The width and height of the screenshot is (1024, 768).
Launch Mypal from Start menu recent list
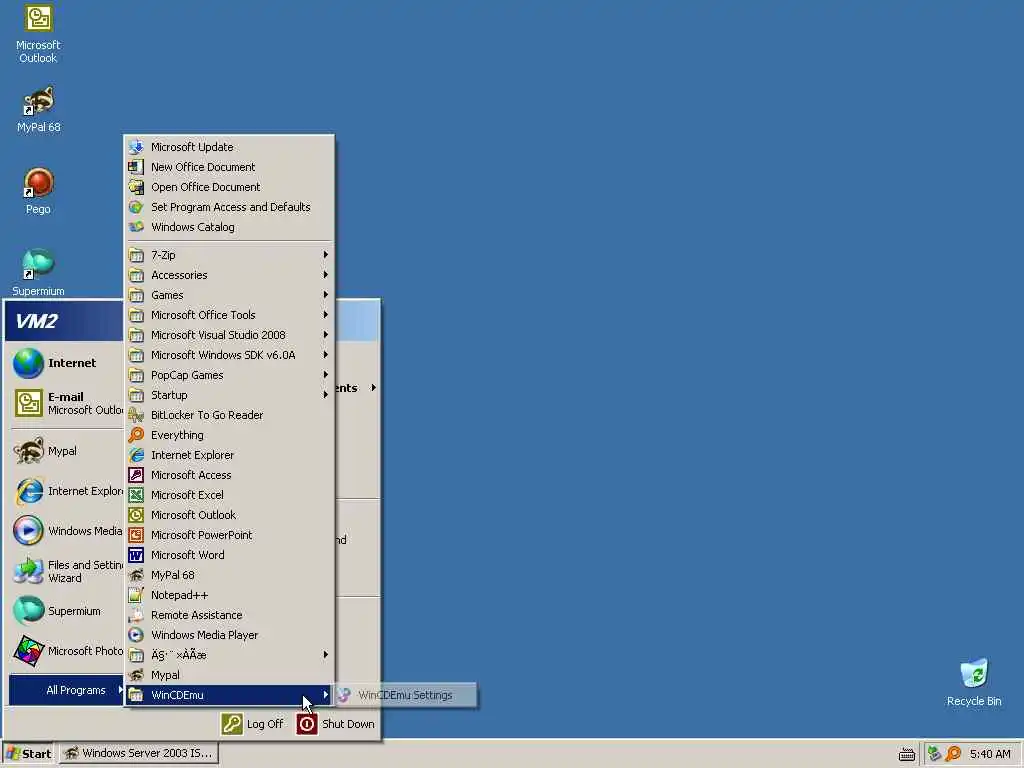(x=65, y=451)
